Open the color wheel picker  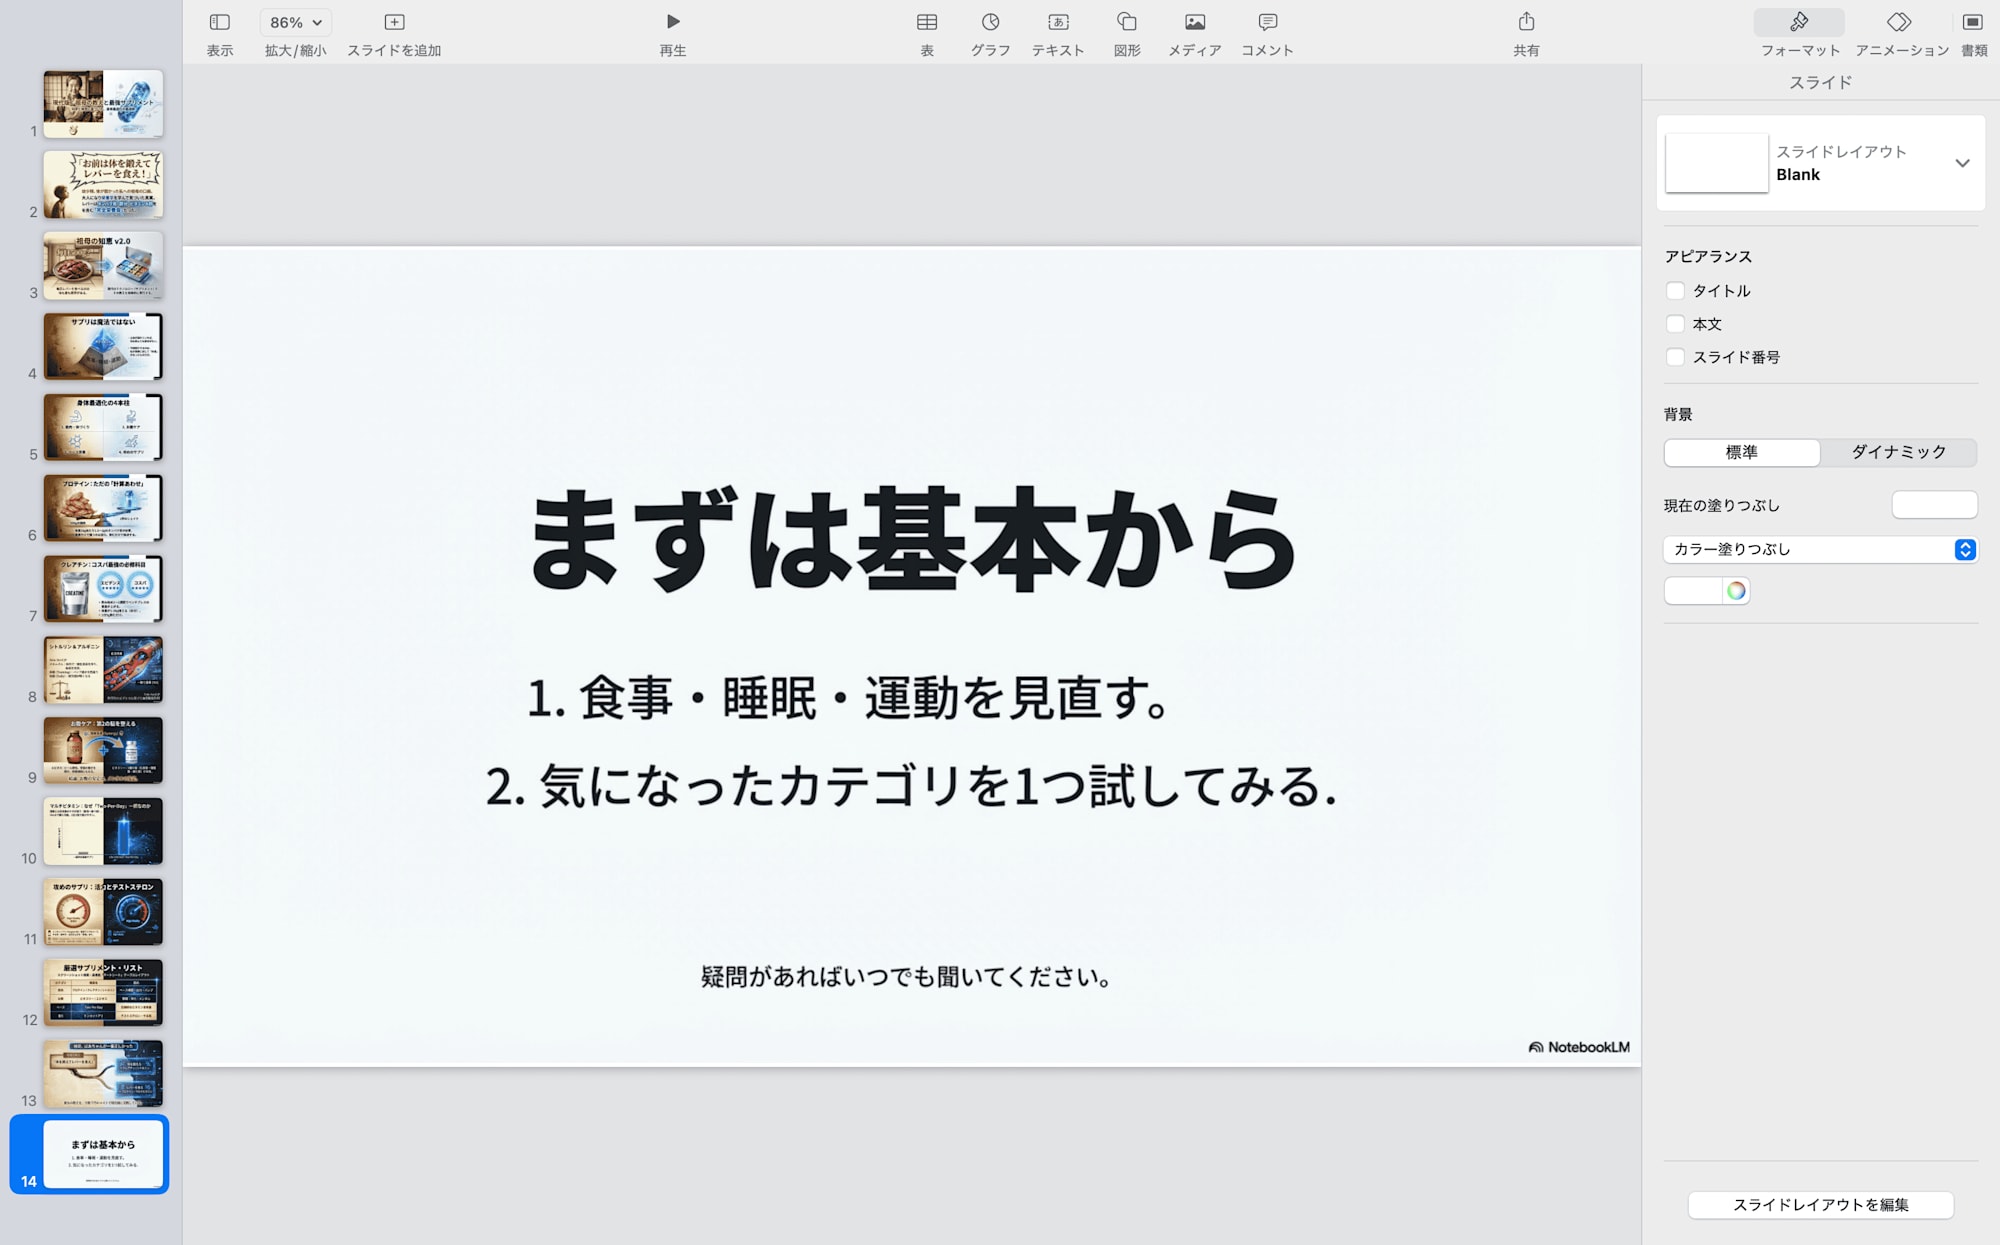pyautogui.click(x=1737, y=591)
